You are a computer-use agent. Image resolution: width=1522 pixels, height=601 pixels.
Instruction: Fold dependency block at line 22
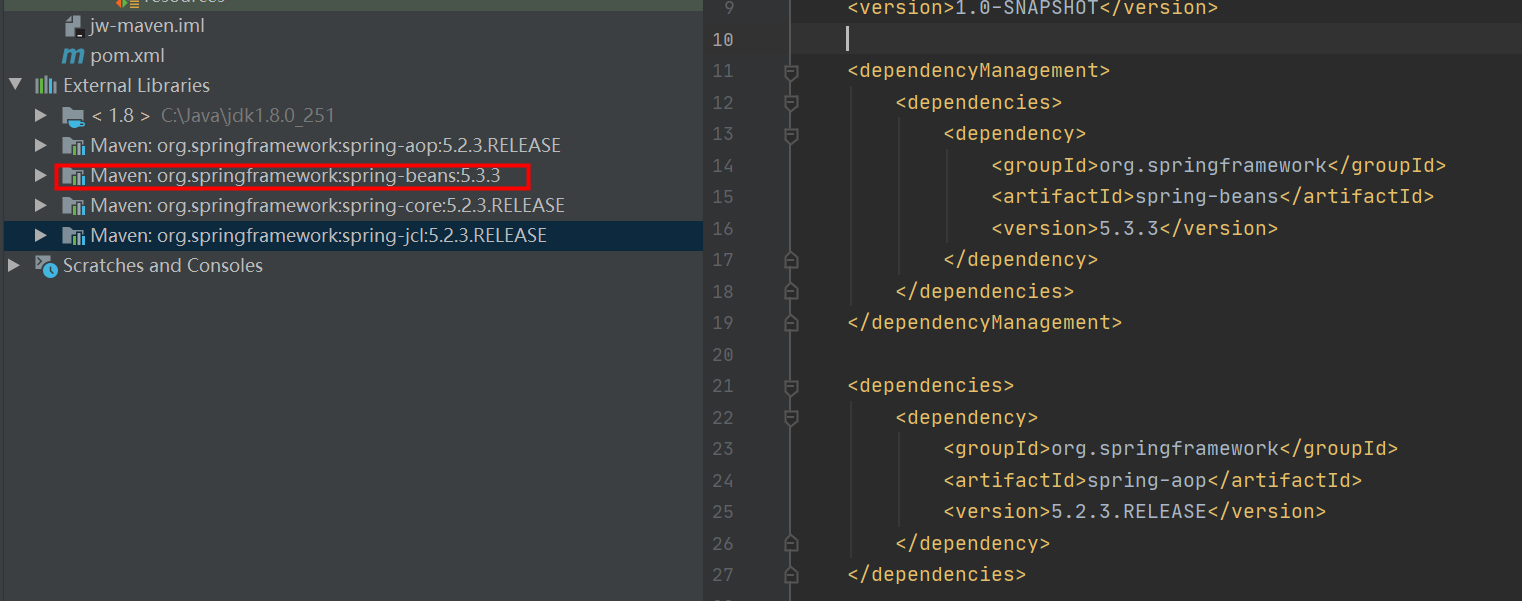[791, 418]
